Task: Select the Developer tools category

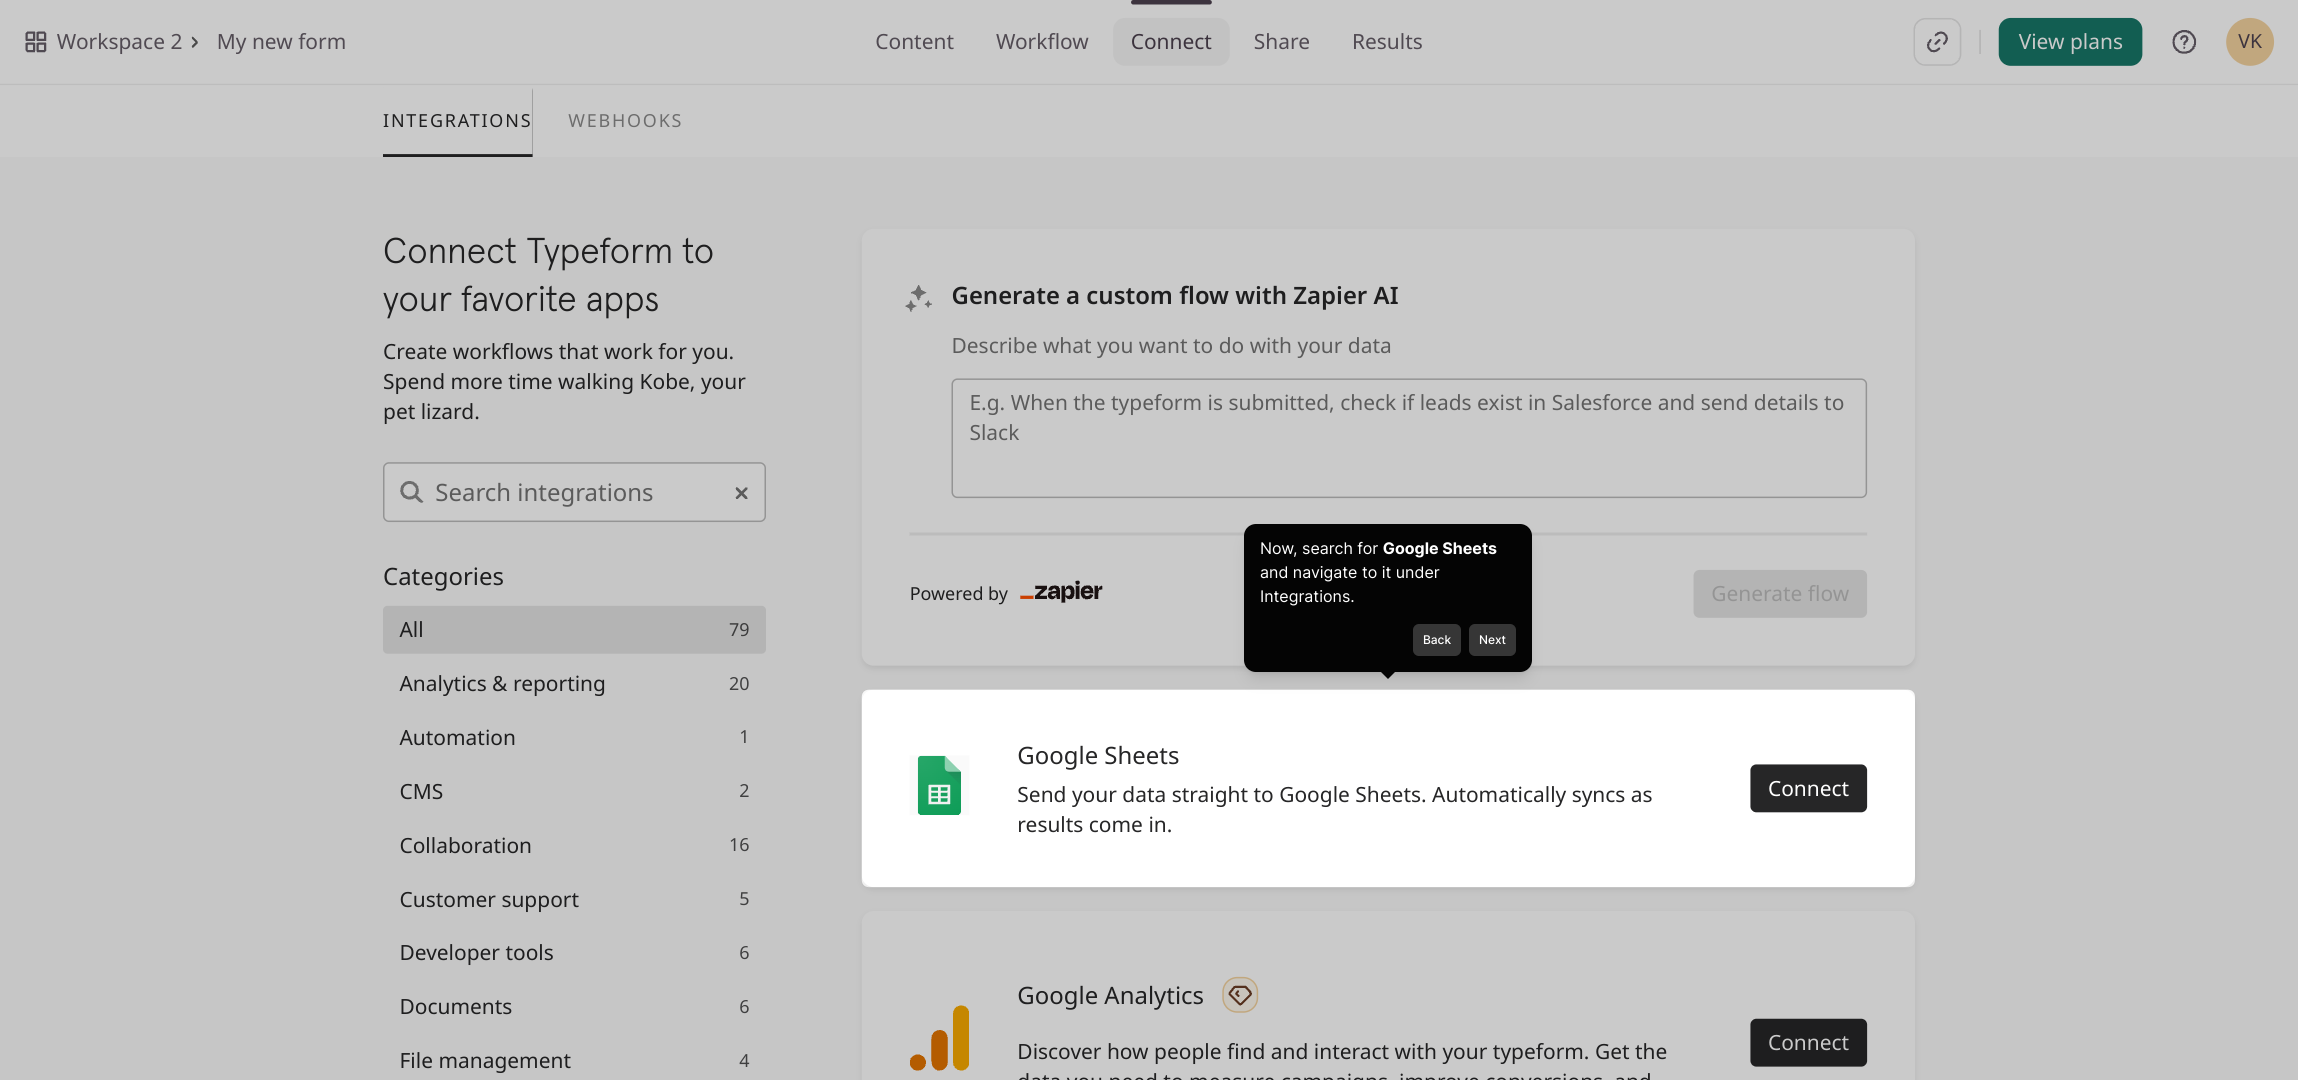Action: (574, 953)
